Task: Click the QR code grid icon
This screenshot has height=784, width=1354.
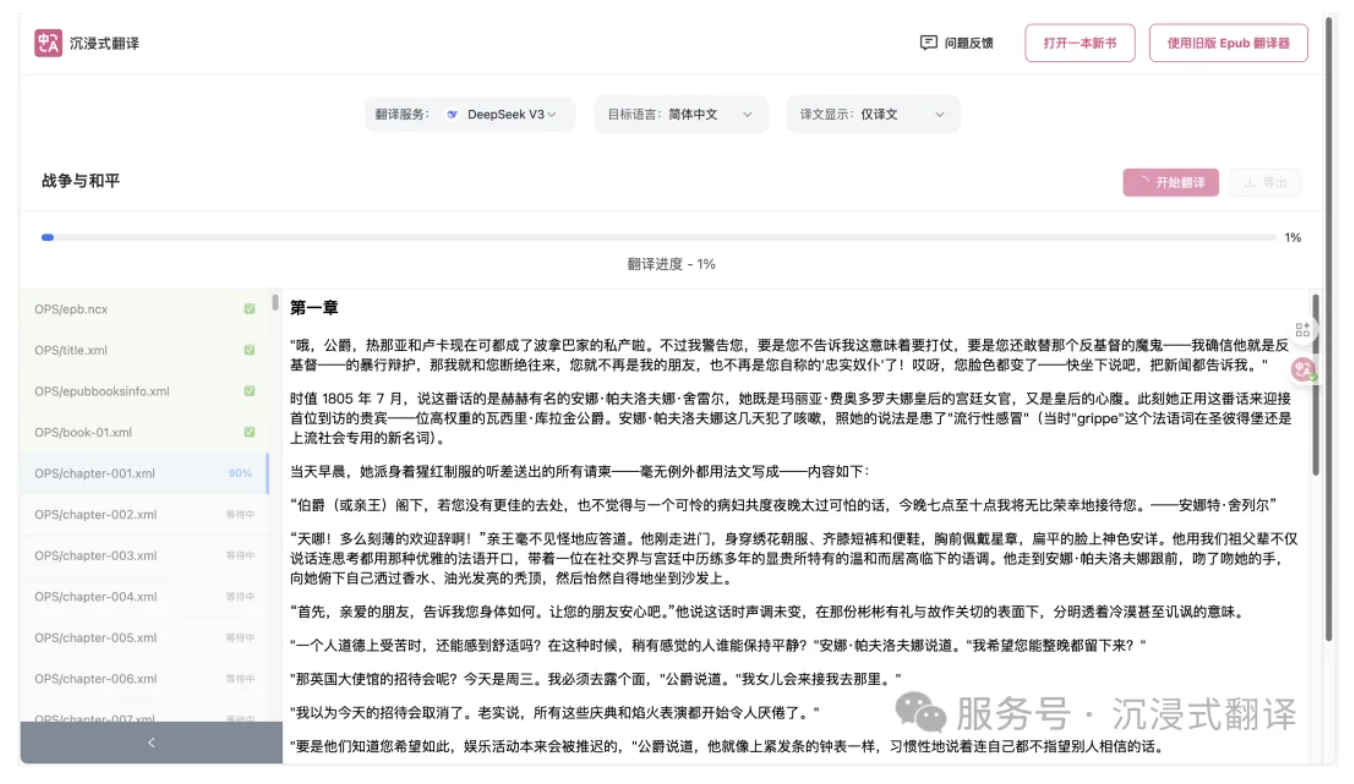Action: click(x=1302, y=329)
